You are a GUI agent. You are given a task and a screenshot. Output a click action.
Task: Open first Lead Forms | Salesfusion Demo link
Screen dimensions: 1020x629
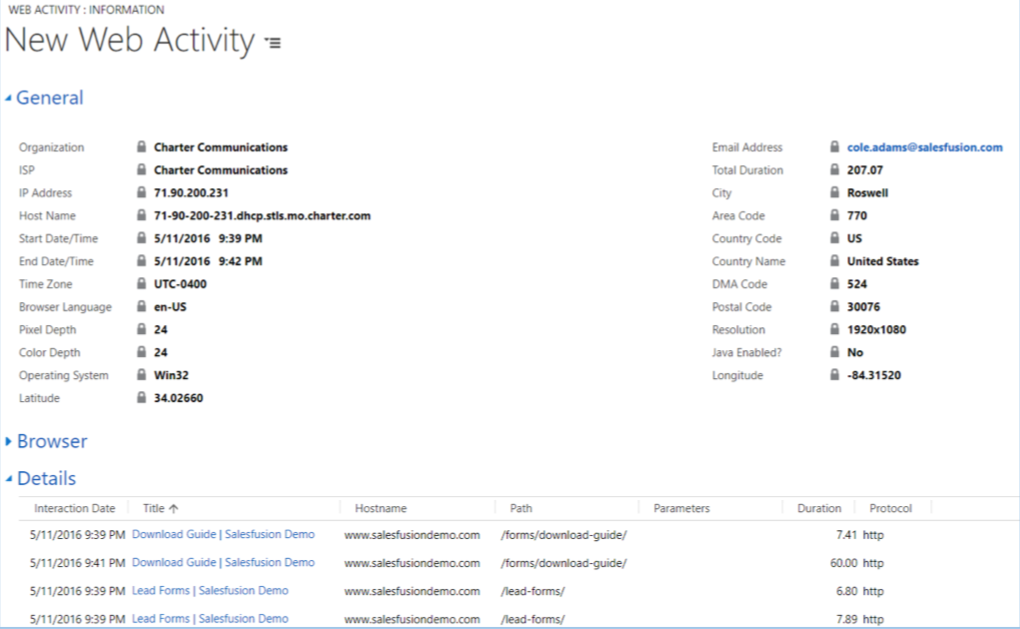[x=210, y=591]
